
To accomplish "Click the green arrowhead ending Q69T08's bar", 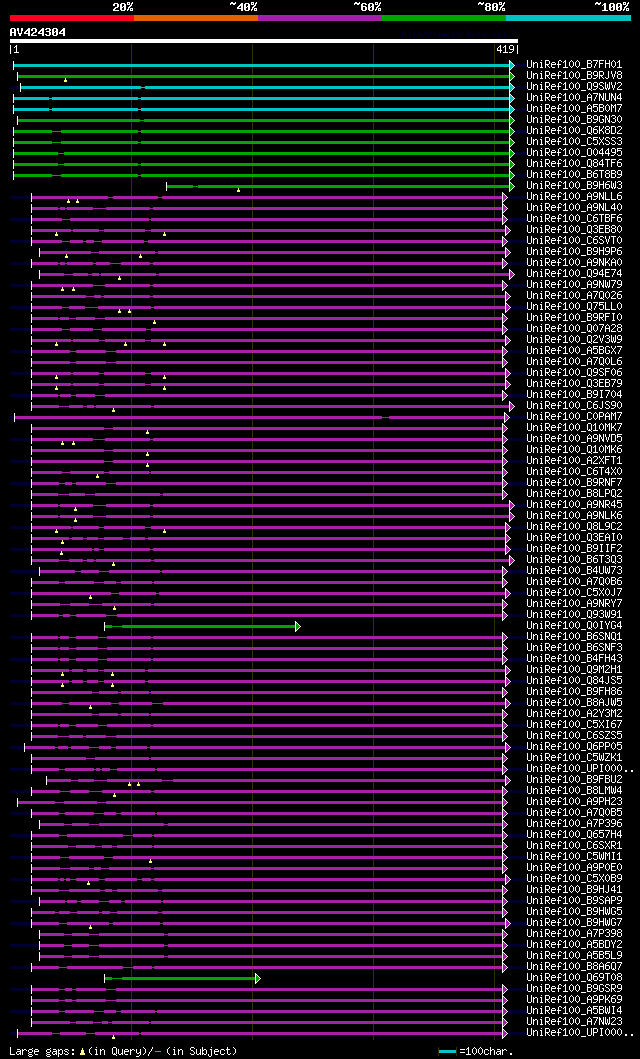I will click(257, 978).
